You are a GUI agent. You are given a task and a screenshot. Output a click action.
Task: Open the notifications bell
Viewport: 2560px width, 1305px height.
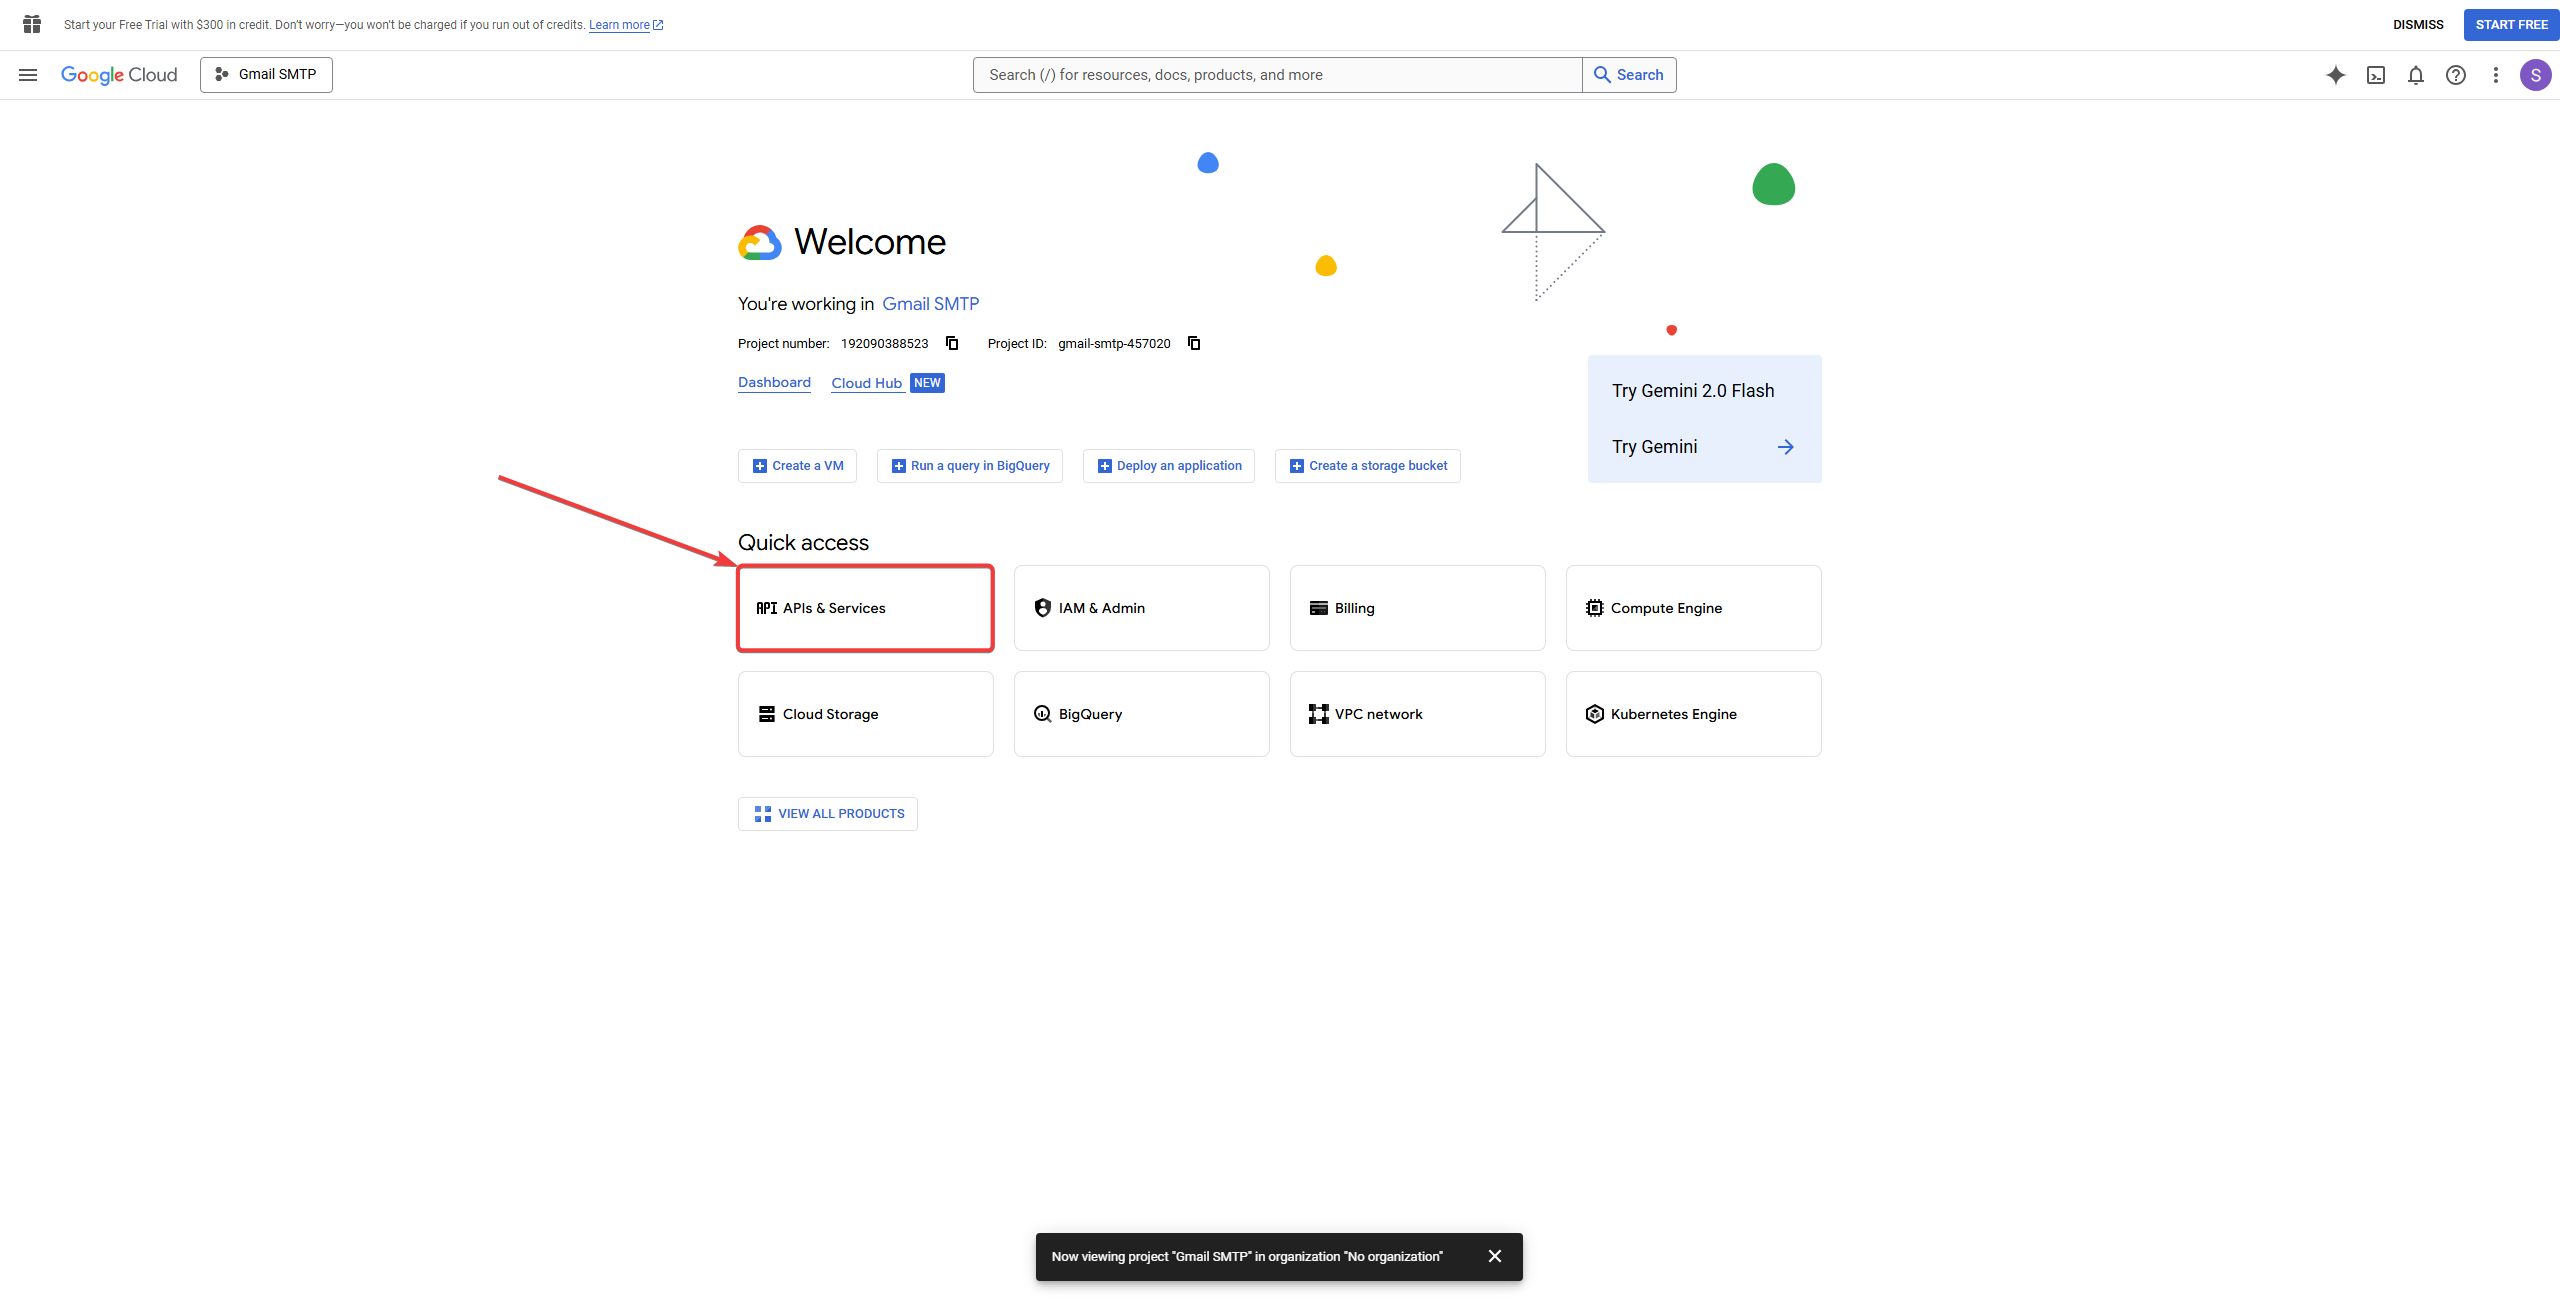click(2416, 75)
